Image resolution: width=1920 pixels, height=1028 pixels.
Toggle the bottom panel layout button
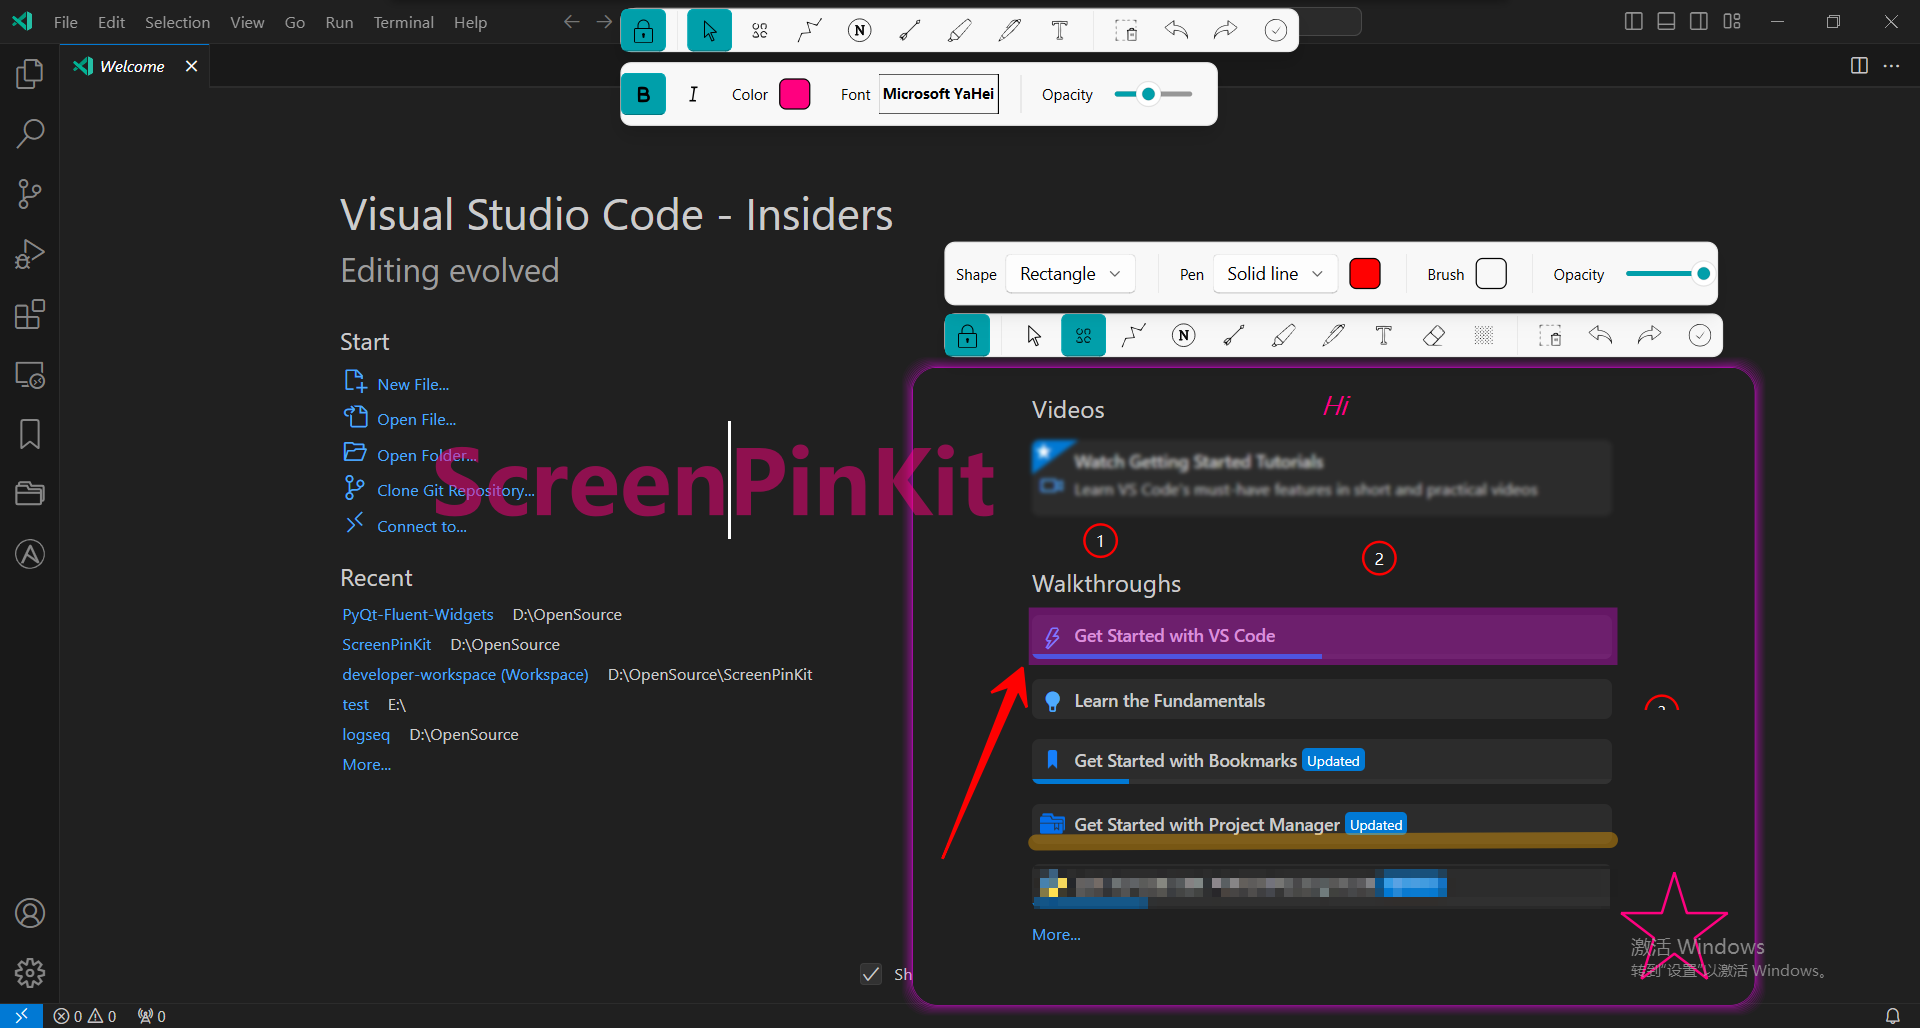pyautogui.click(x=1666, y=21)
